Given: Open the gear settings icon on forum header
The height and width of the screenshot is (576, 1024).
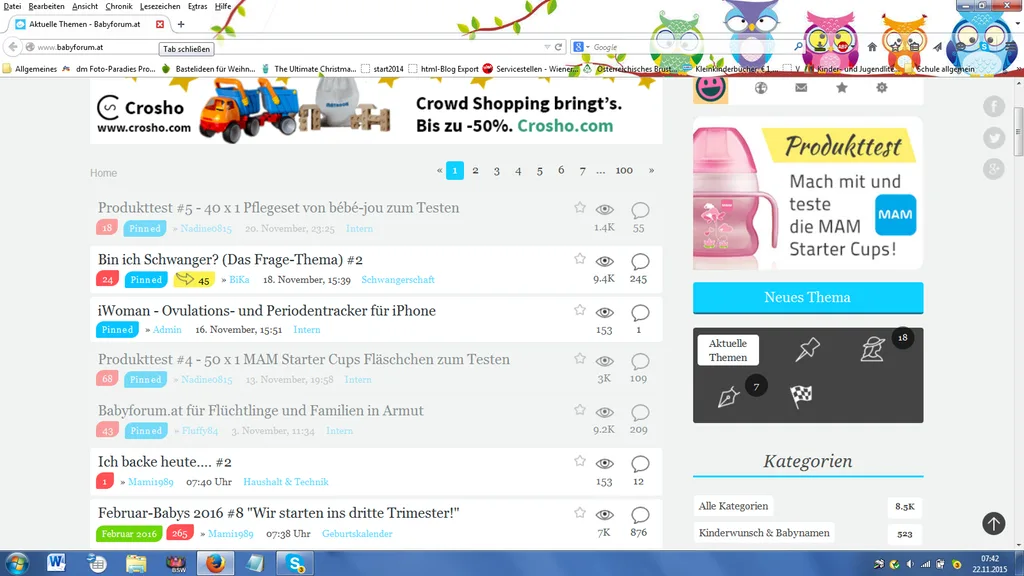Looking at the screenshot, I should point(882,88).
